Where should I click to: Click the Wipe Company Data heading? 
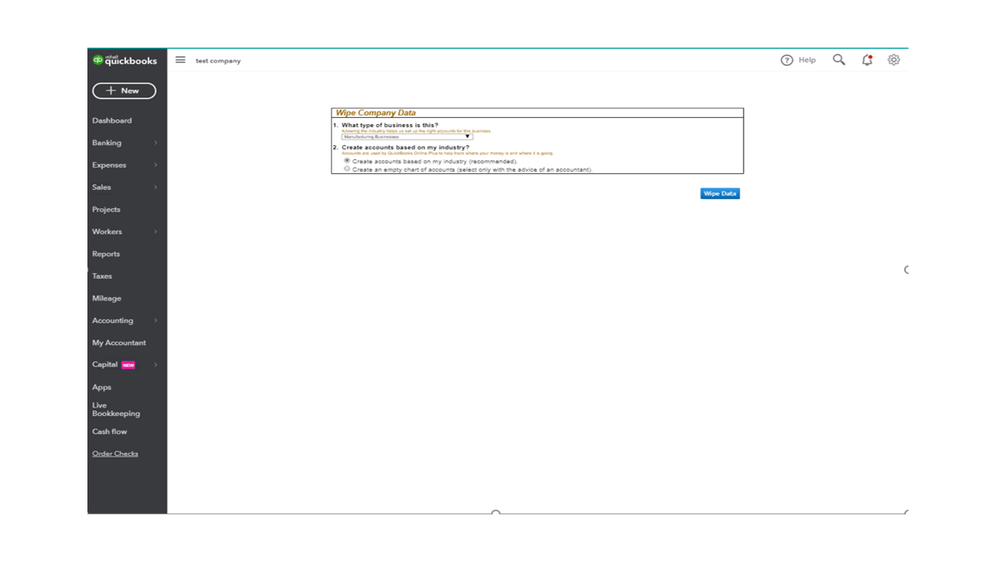click(375, 113)
